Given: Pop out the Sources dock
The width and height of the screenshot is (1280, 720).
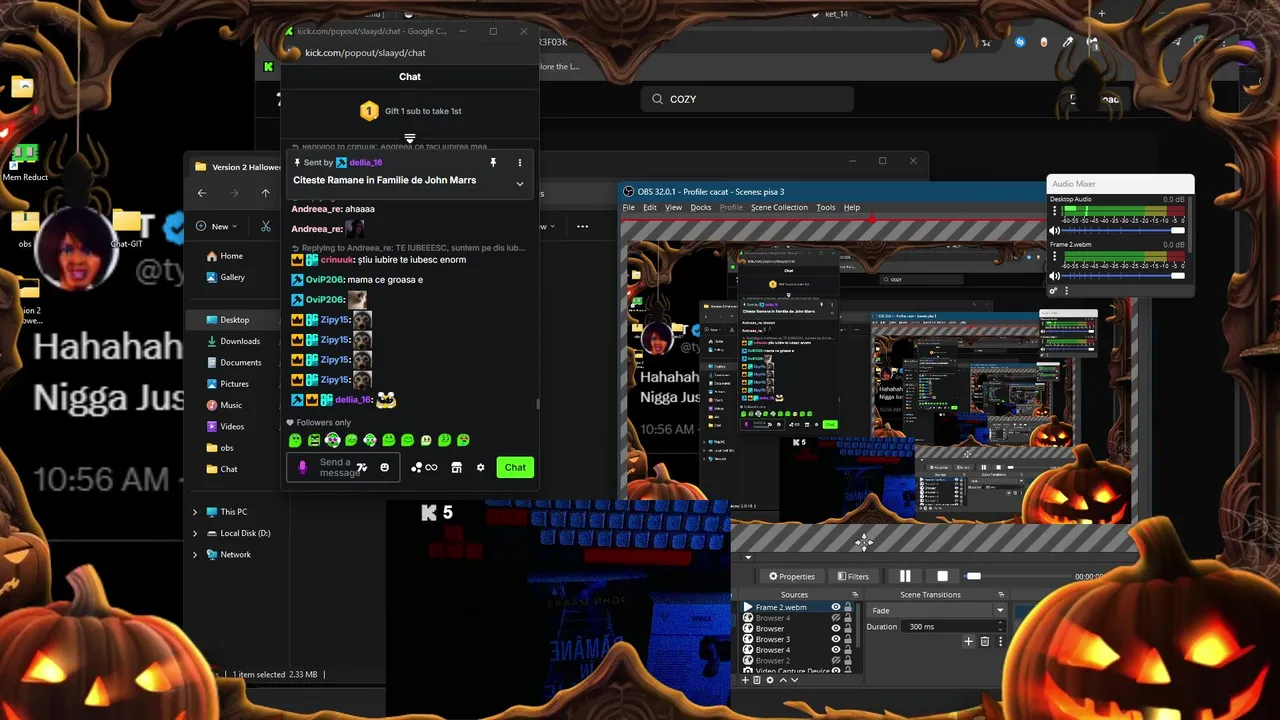Looking at the screenshot, I should [x=855, y=595].
